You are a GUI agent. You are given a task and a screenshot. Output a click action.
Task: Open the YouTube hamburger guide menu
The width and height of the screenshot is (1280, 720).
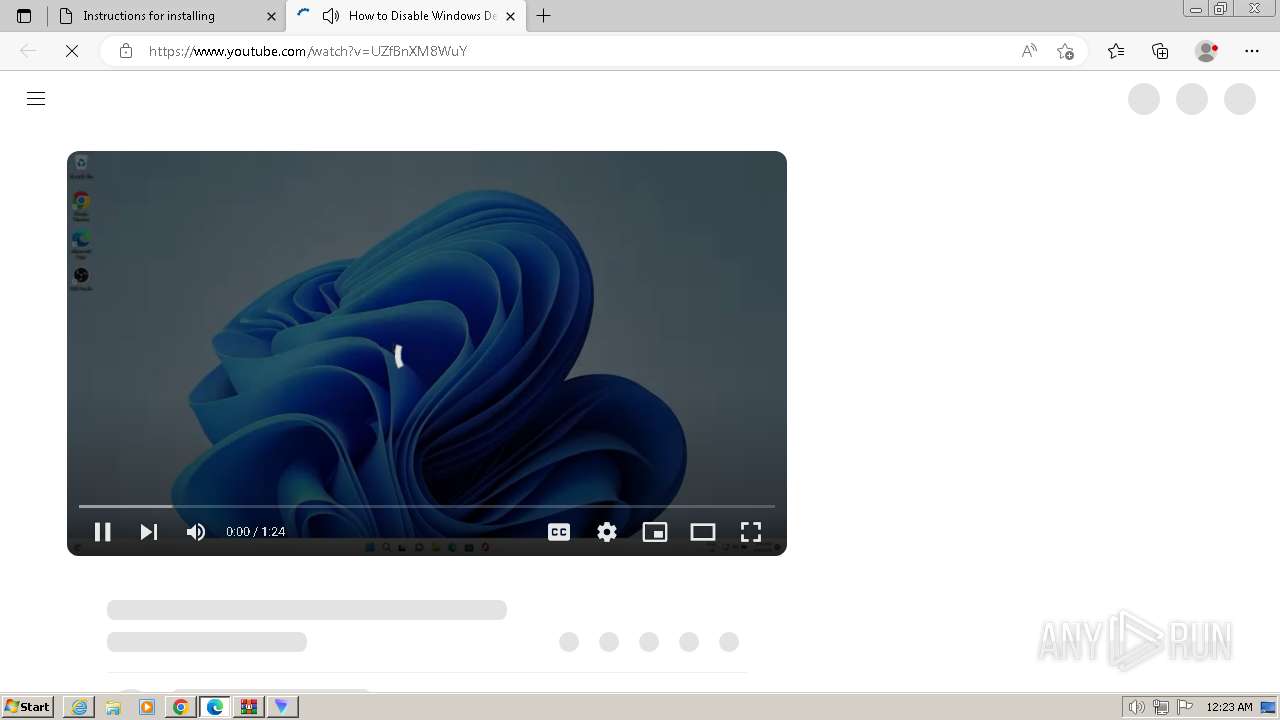(x=36, y=98)
